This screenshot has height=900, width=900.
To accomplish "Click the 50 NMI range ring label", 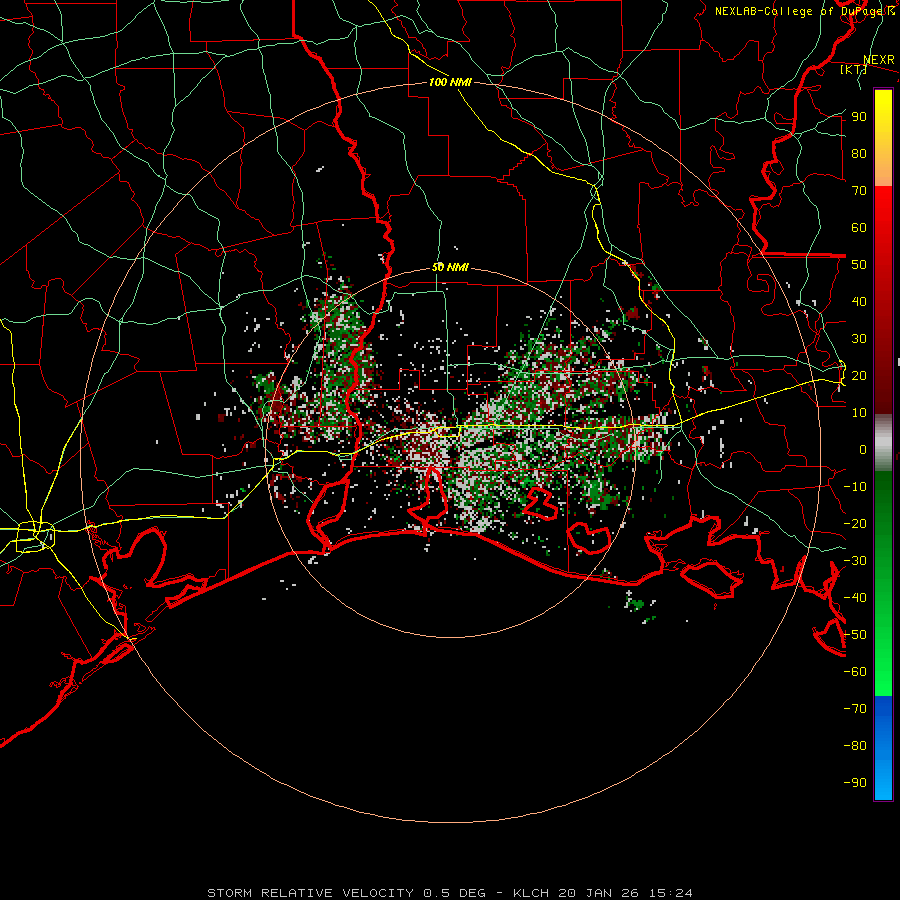I will point(450,267).
